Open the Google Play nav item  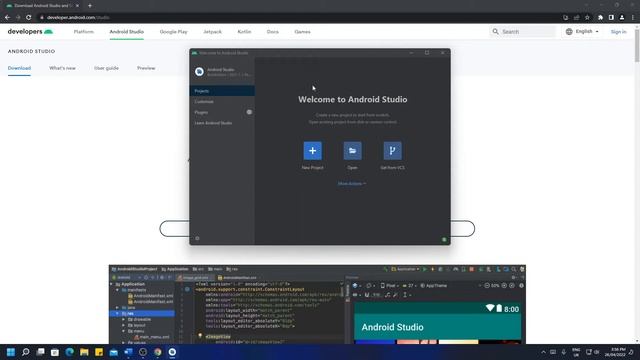(173, 31)
